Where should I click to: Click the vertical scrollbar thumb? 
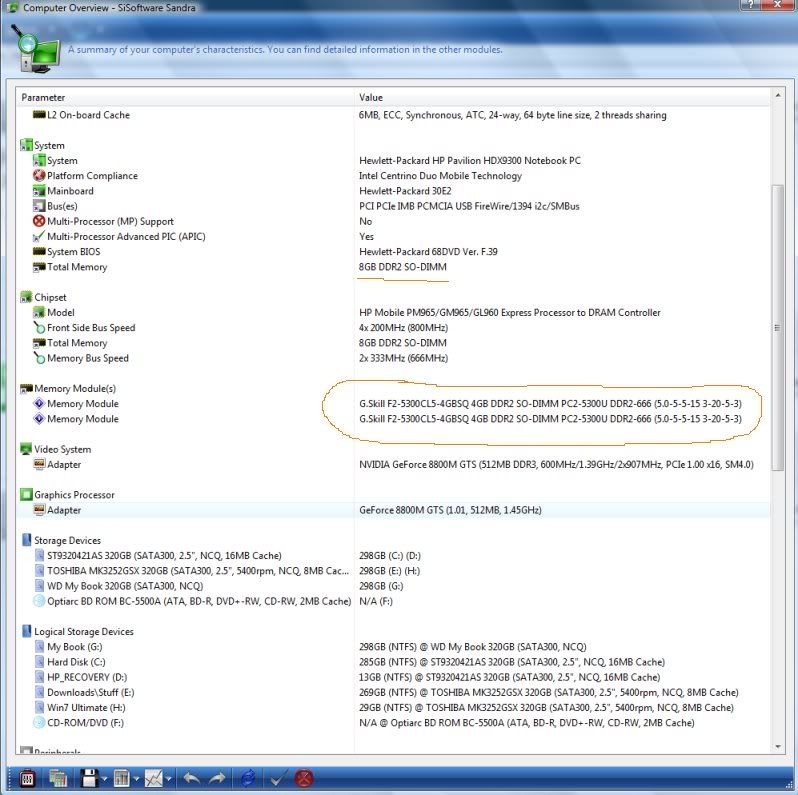pos(778,328)
